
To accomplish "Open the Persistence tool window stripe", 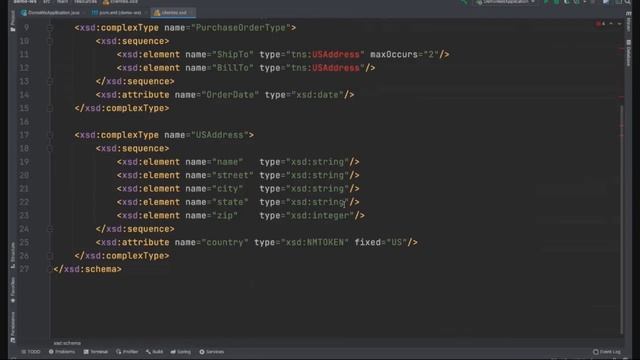I will coord(13,327).
